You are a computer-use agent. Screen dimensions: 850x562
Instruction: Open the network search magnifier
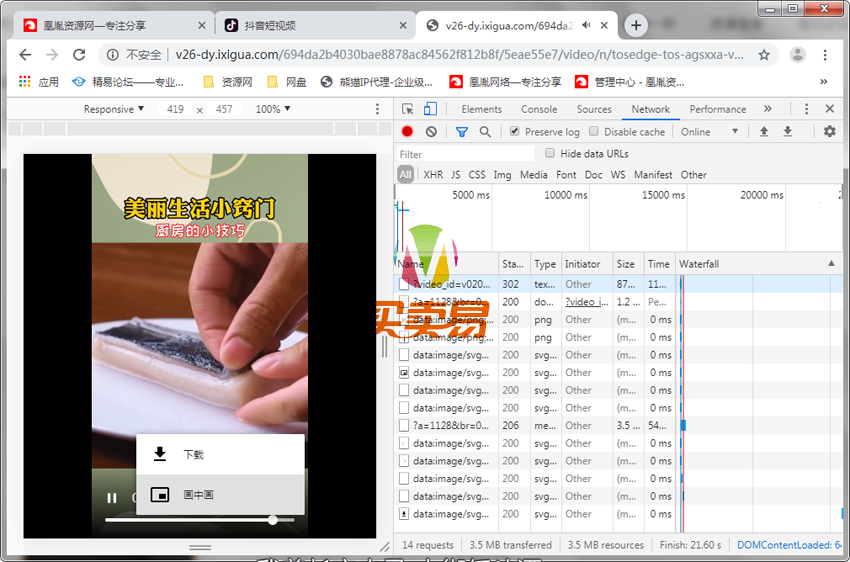tap(485, 132)
